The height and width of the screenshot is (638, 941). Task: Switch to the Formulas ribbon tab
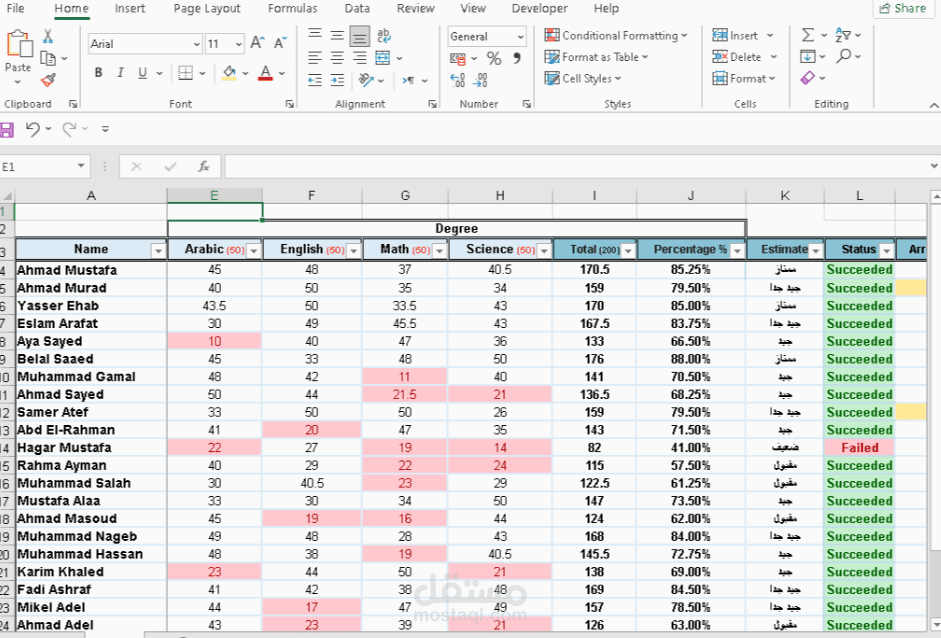pyautogui.click(x=292, y=8)
